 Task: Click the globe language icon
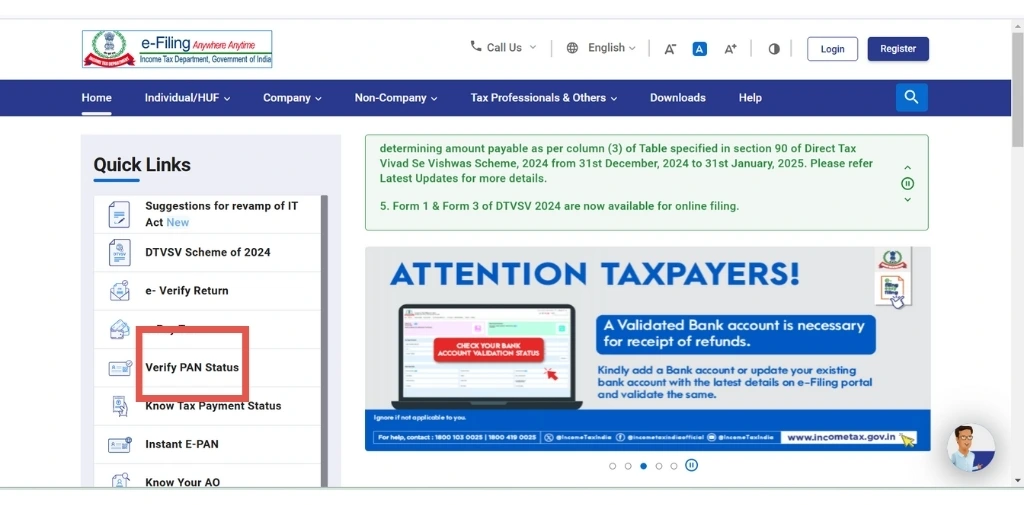[x=572, y=48]
